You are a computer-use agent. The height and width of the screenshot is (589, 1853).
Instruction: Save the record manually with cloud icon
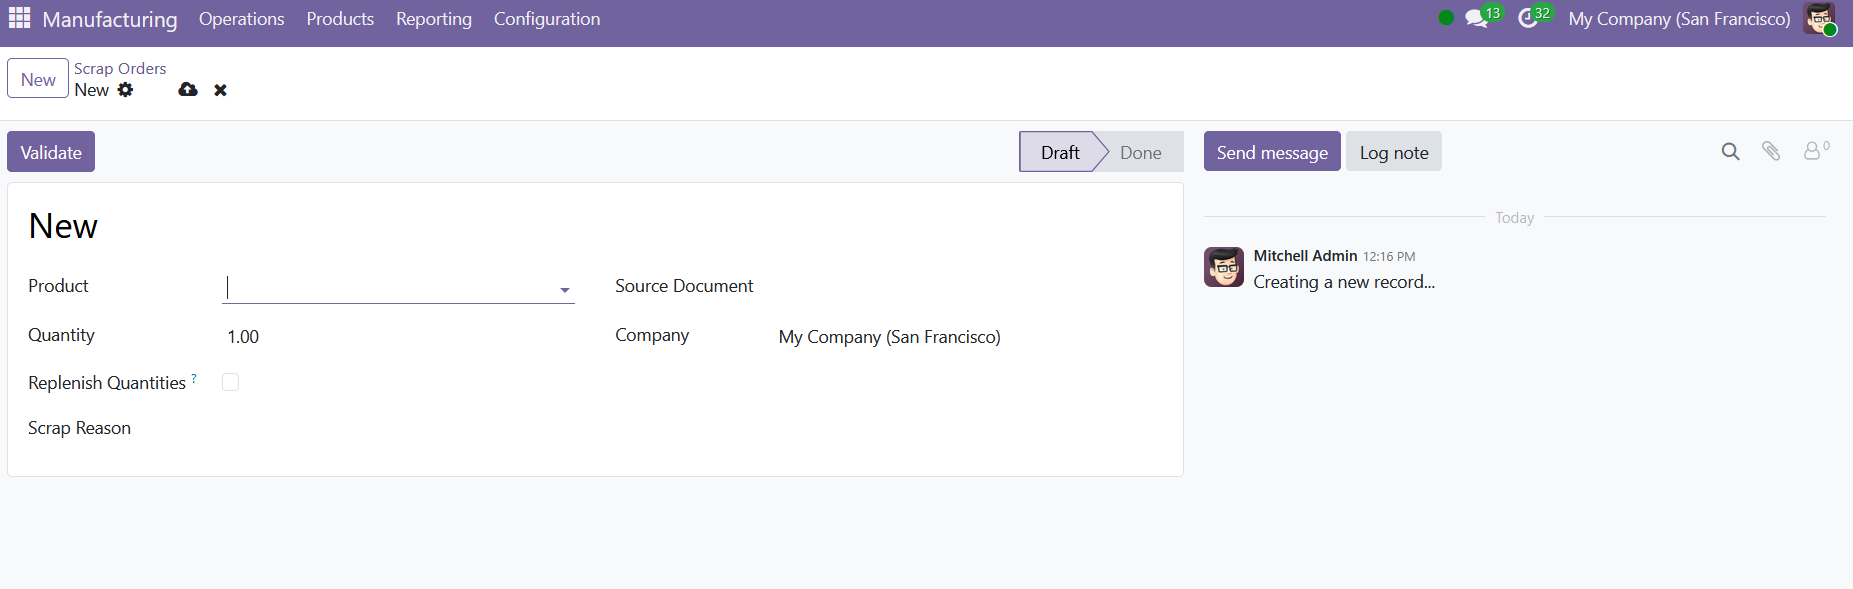[x=188, y=90]
